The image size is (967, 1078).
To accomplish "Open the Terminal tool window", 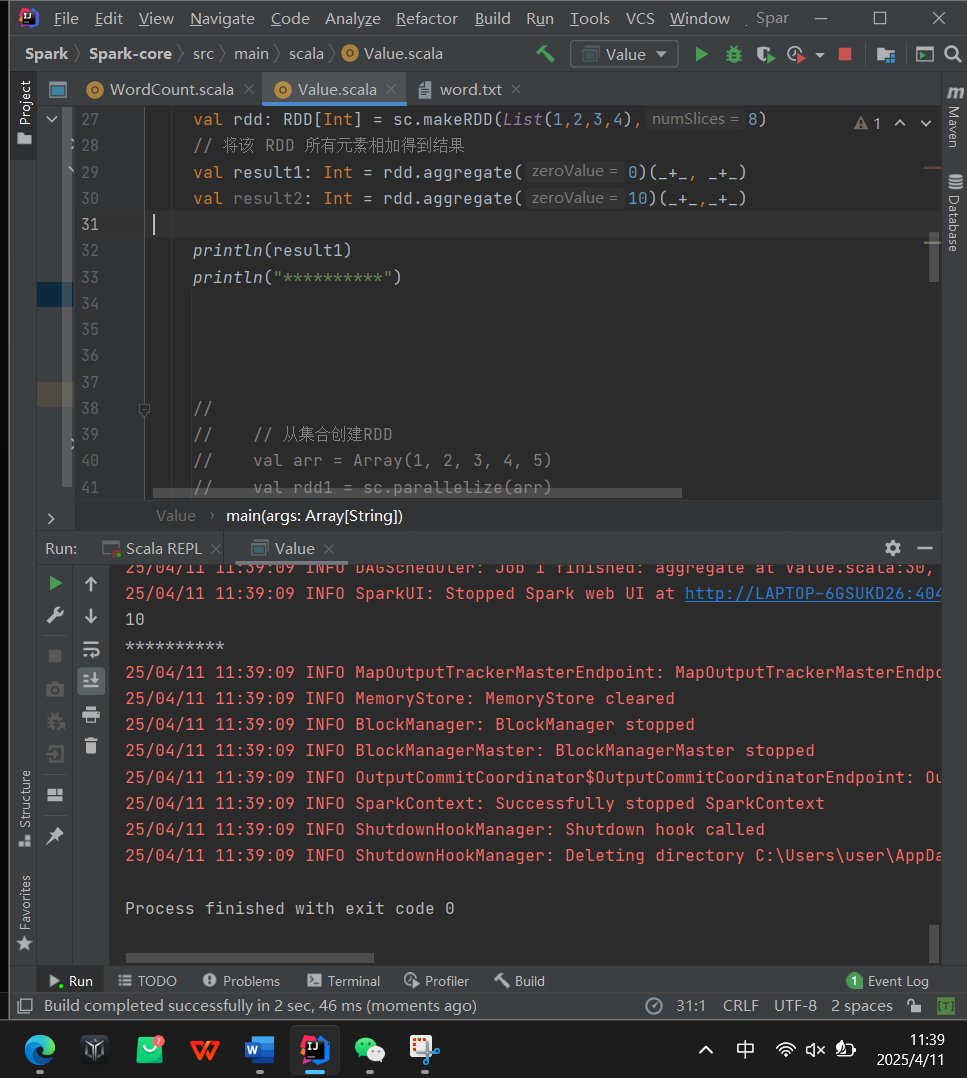I will (x=344, y=981).
